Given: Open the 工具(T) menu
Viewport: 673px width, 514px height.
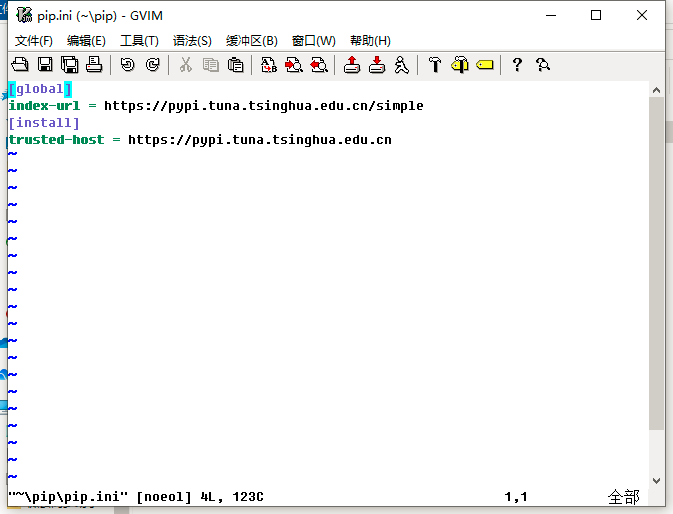Looking at the screenshot, I should point(139,41).
